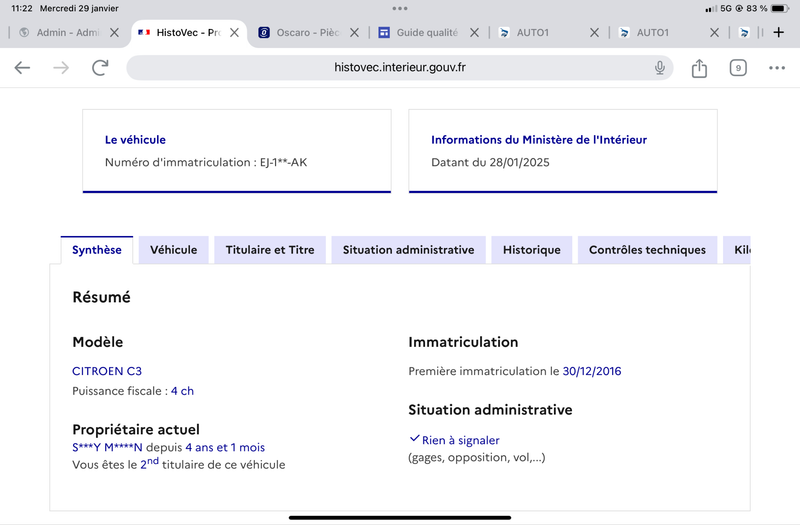Open tab overview showing 9 tabs
Image resolution: width=800 pixels, height=525 pixels.
pyautogui.click(x=738, y=68)
